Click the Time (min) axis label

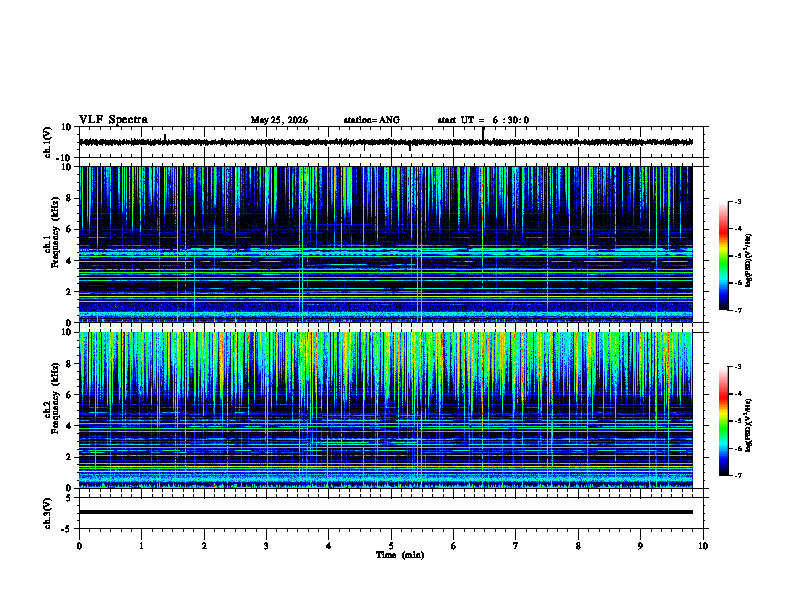coord(400,555)
